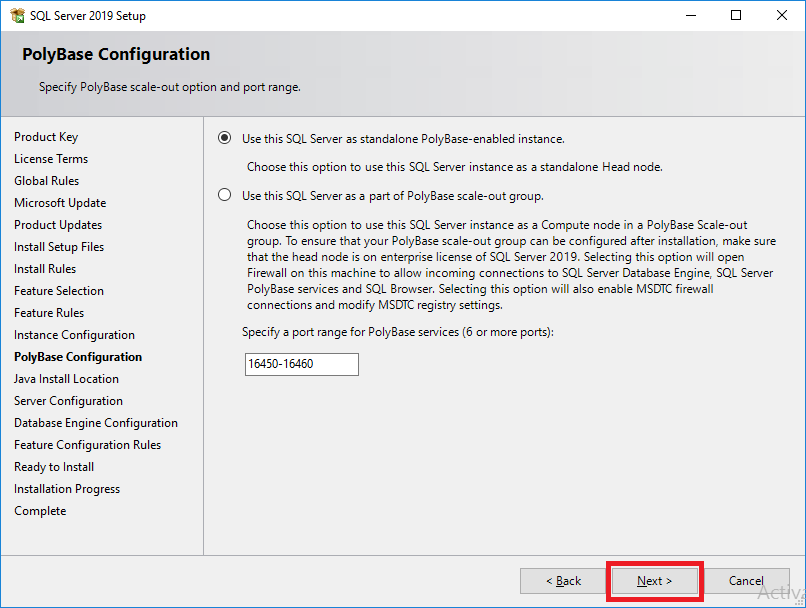806x608 pixels.
Task: Select the PolyBase Configuration step
Action: coord(77,356)
